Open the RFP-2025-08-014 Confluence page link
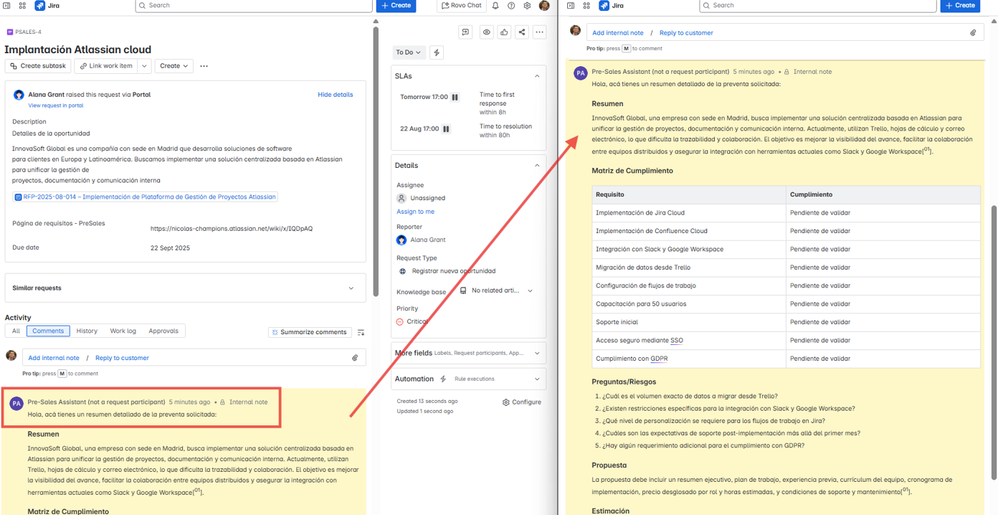998x515 pixels. point(145,197)
